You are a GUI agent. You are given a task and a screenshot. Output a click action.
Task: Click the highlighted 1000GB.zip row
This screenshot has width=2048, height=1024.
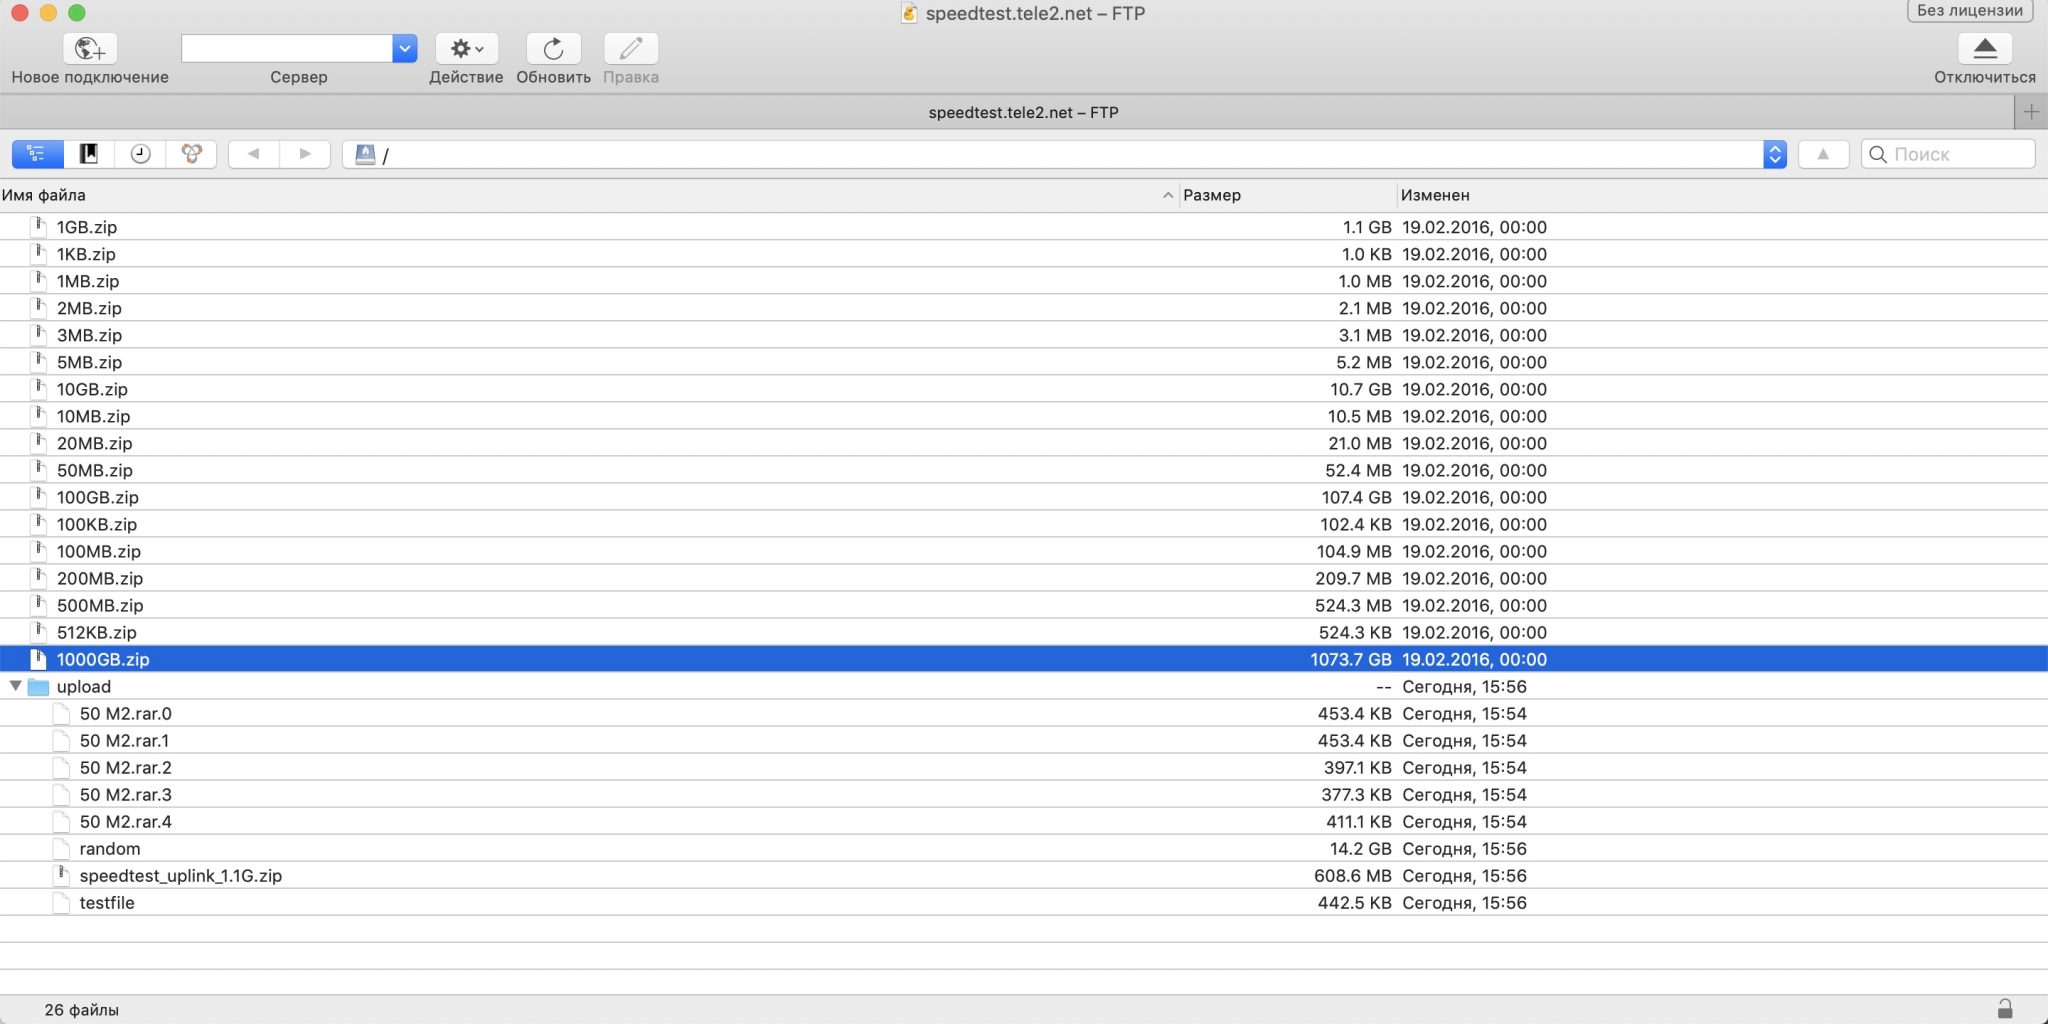[x=1024, y=659]
